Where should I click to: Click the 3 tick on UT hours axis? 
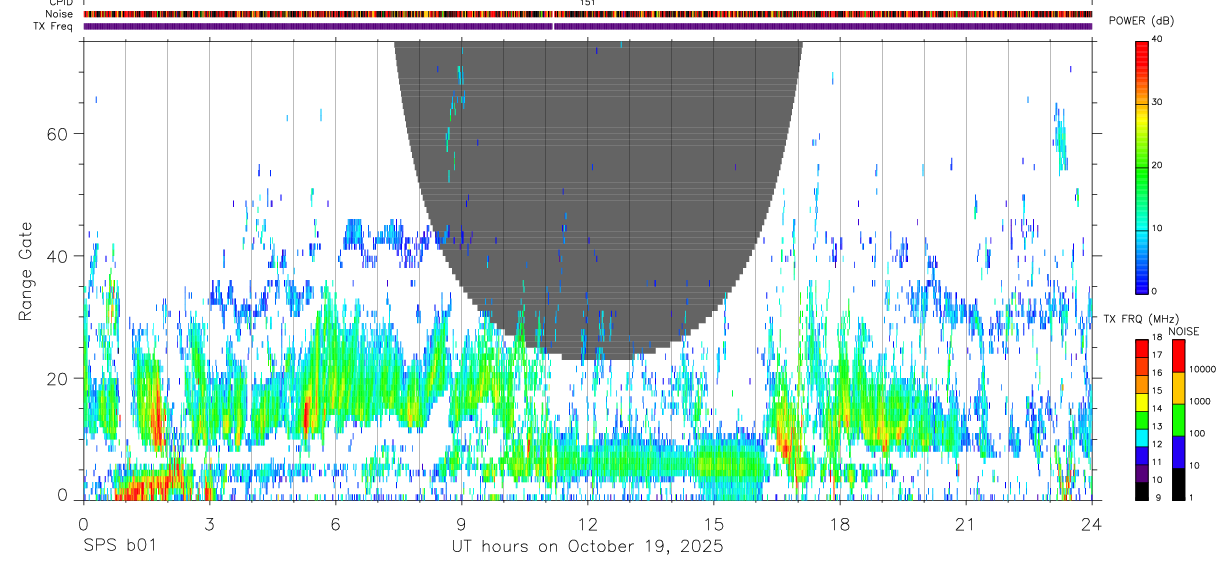[209, 524]
